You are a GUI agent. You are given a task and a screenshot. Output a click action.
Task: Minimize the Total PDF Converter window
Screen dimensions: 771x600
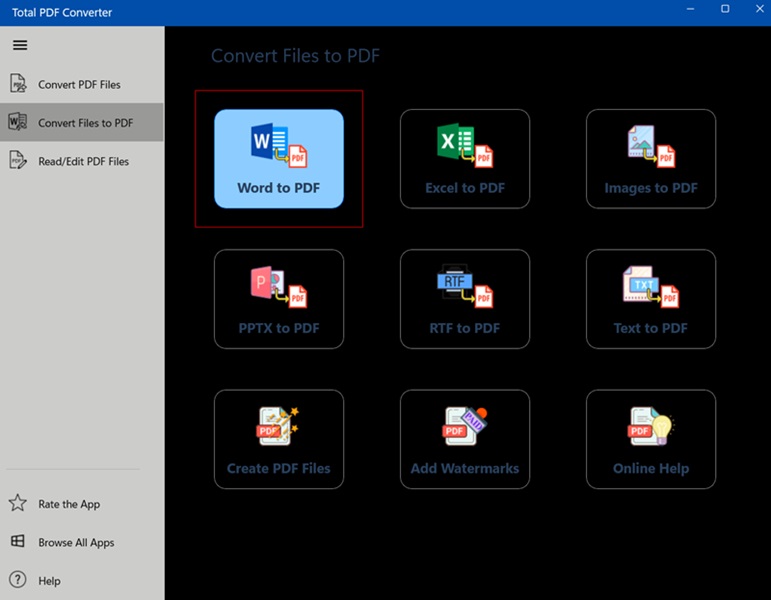690,9
